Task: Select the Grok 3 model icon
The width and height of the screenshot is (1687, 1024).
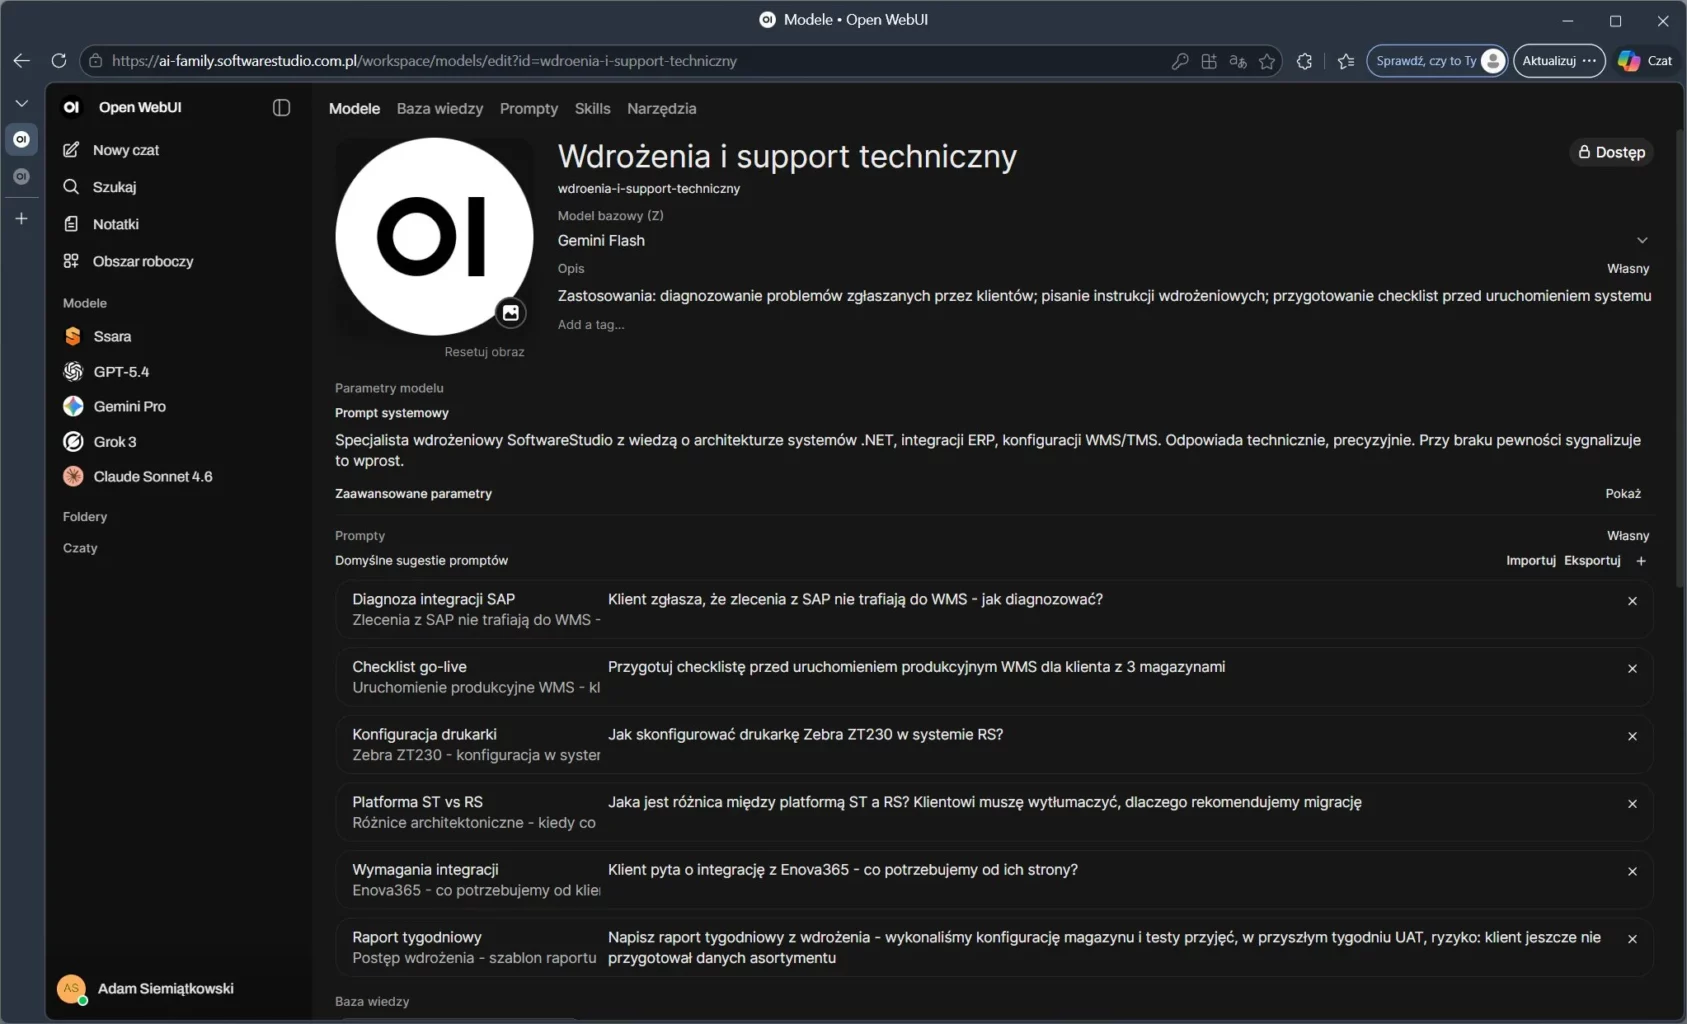Action: (x=72, y=441)
